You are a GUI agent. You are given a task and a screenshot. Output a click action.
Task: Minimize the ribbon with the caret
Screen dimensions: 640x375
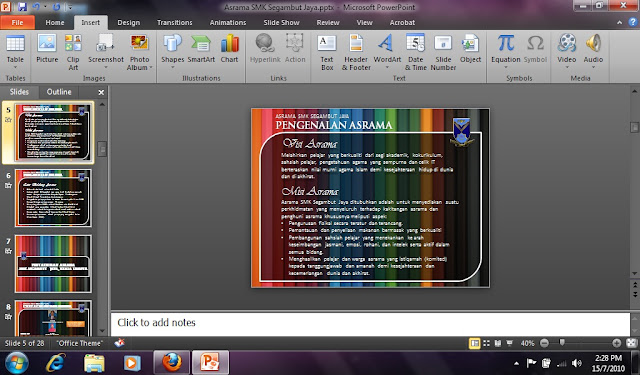(x=620, y=22)
